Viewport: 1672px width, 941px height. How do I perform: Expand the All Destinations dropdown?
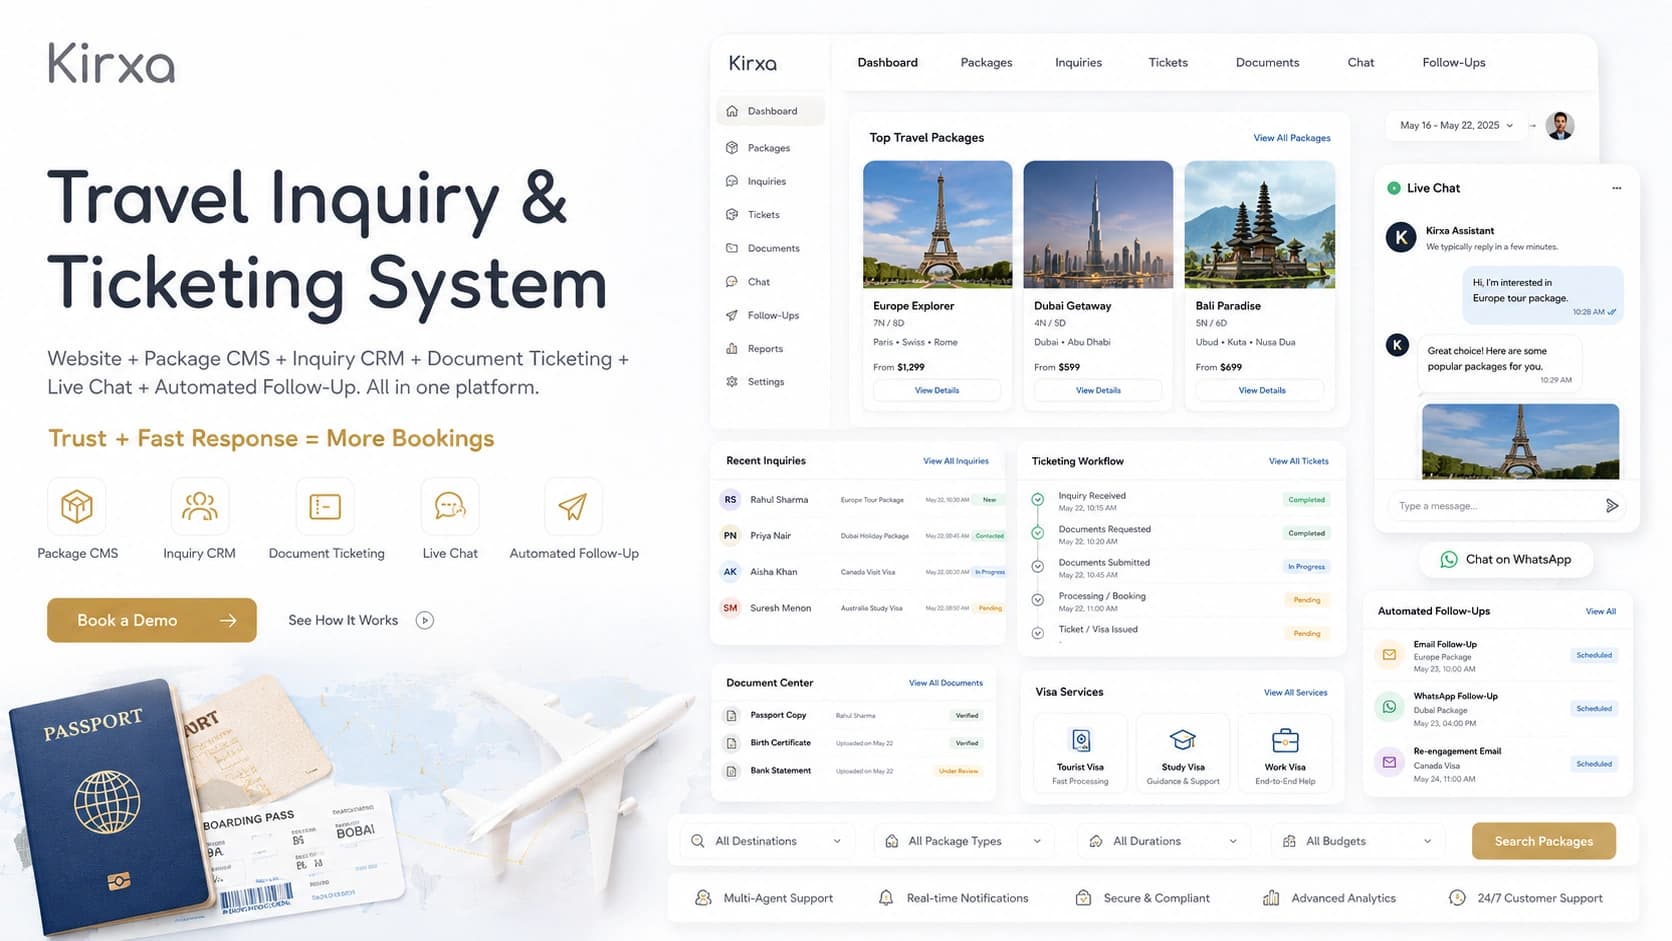(x=766, y=841)
